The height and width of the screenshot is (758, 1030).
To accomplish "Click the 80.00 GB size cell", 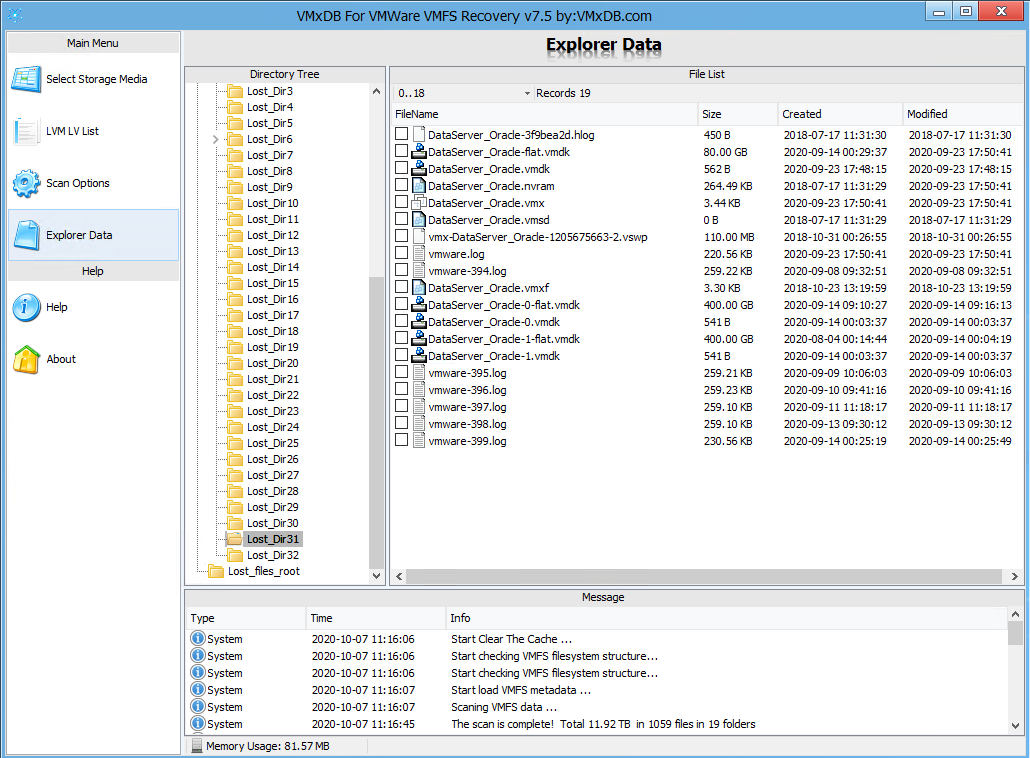I will point(726,152).
